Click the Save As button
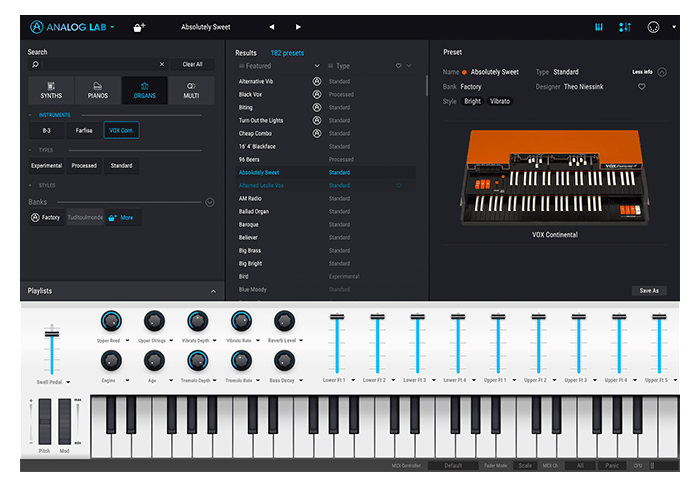This screenshot has width=700, height=486. [649, 291]
